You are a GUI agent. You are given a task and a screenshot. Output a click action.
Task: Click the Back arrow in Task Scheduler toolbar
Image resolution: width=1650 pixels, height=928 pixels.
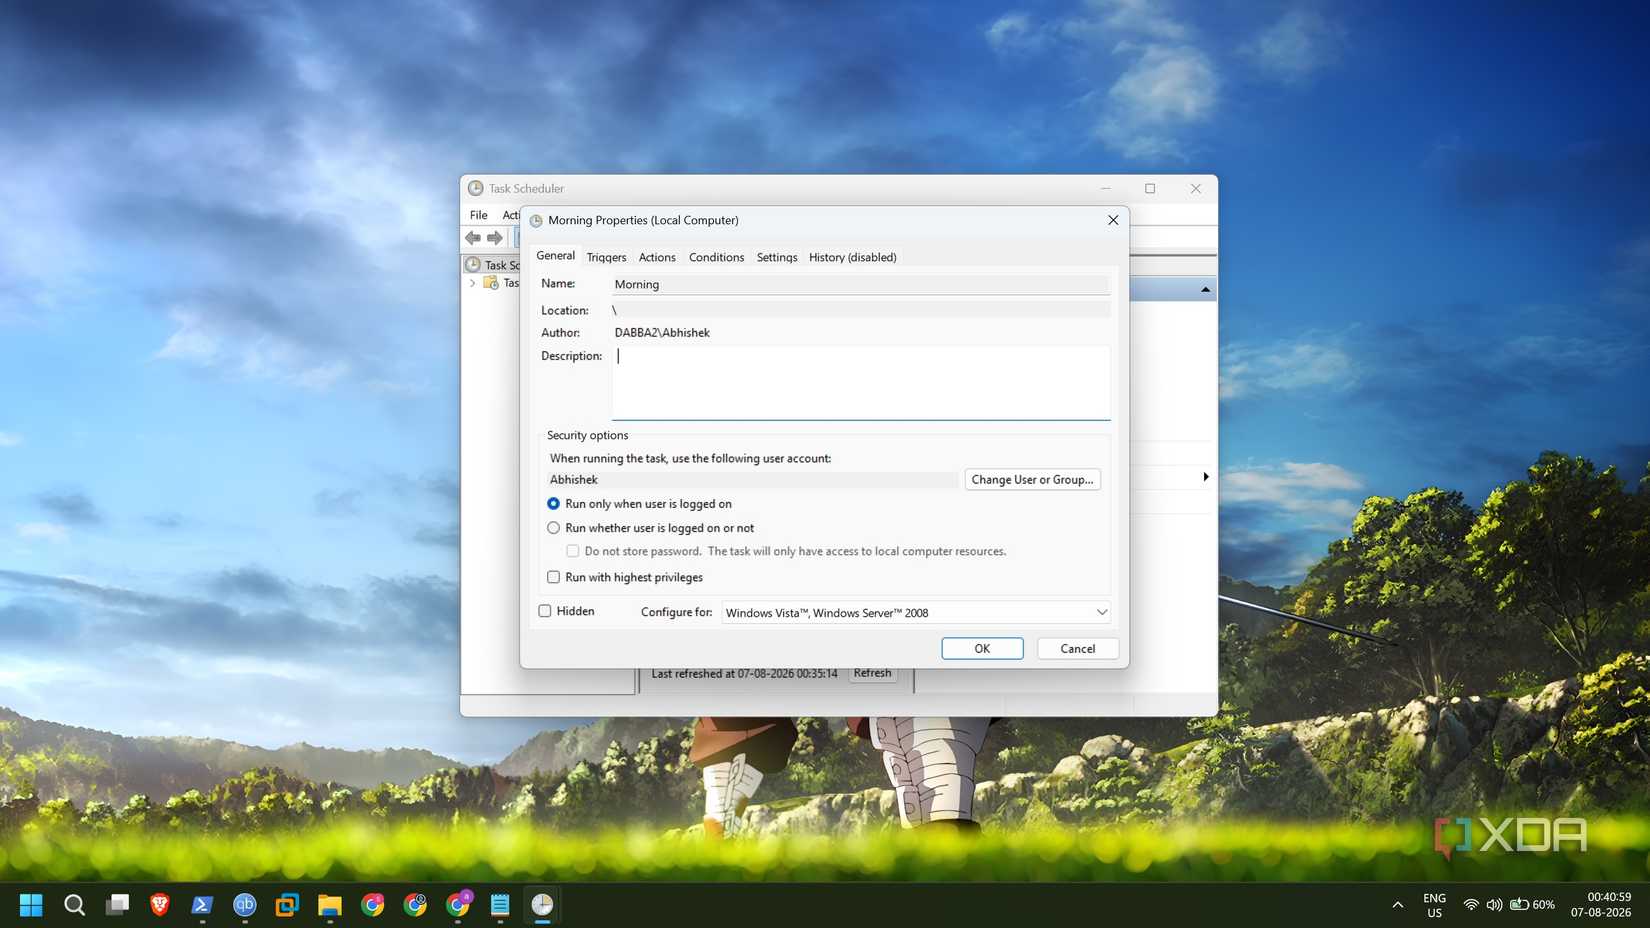pyautogui.click(x=473, y=238)
